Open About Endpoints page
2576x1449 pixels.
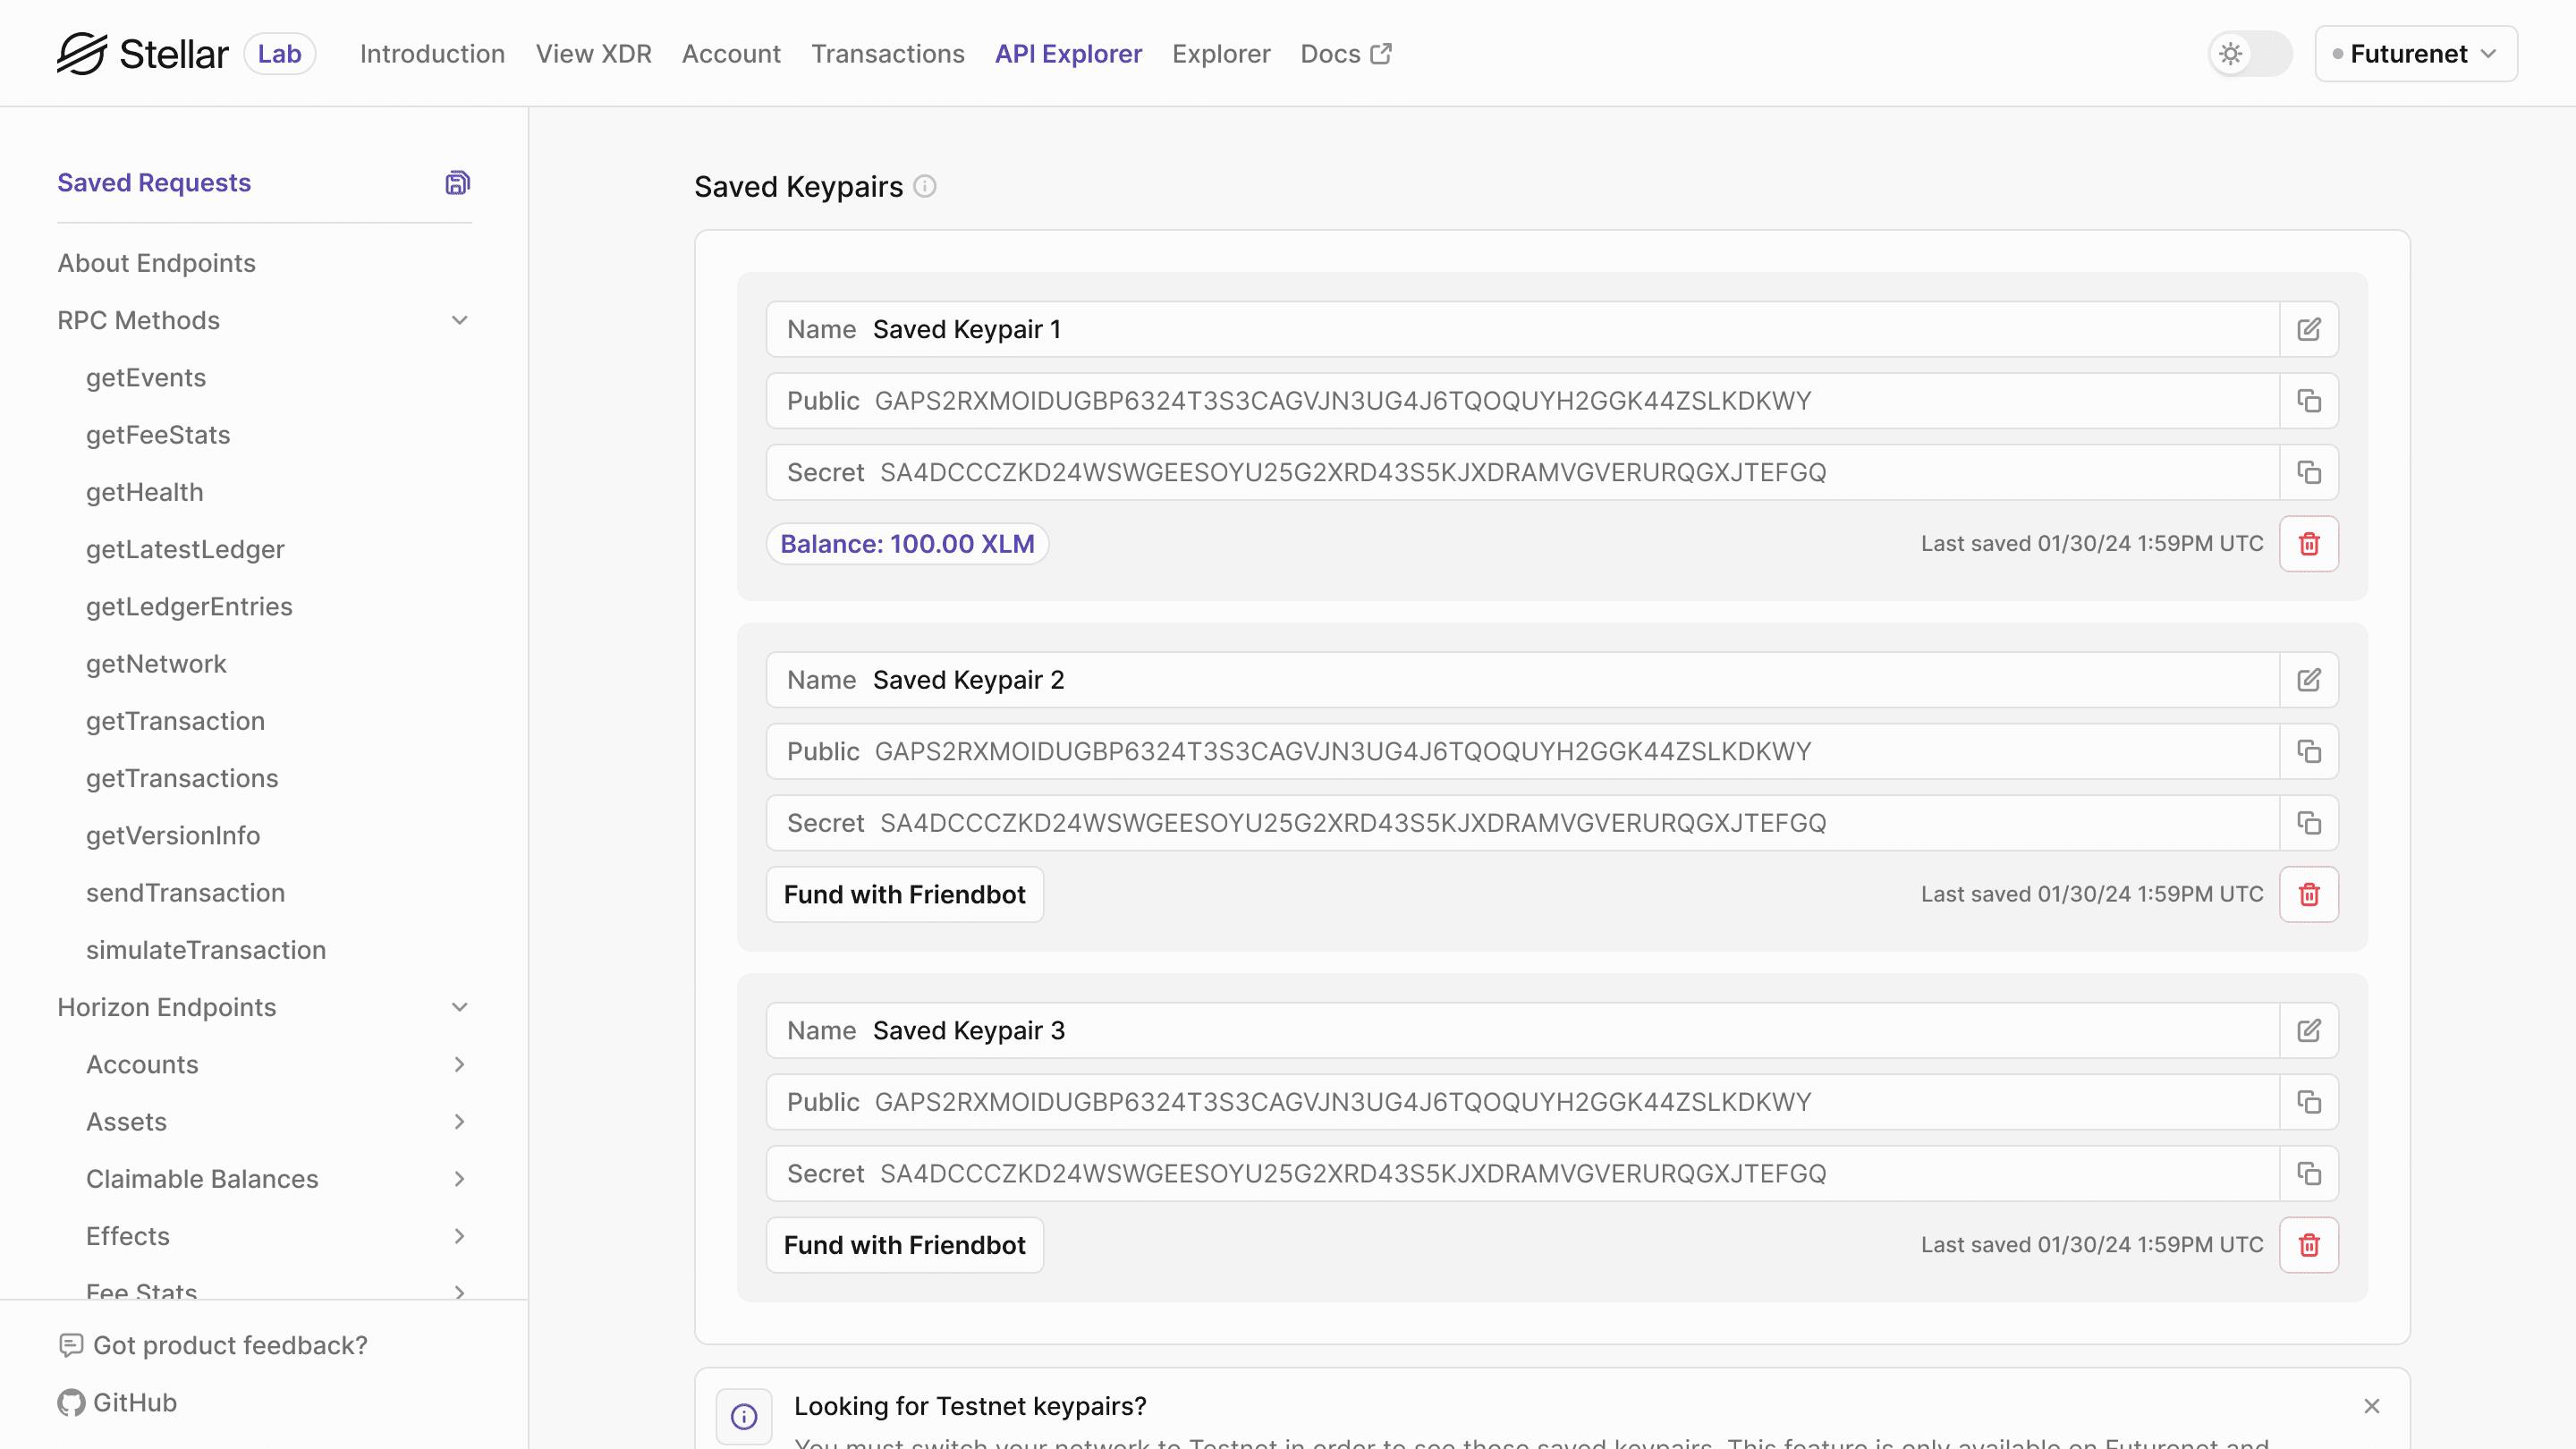(x=156, y=264)
